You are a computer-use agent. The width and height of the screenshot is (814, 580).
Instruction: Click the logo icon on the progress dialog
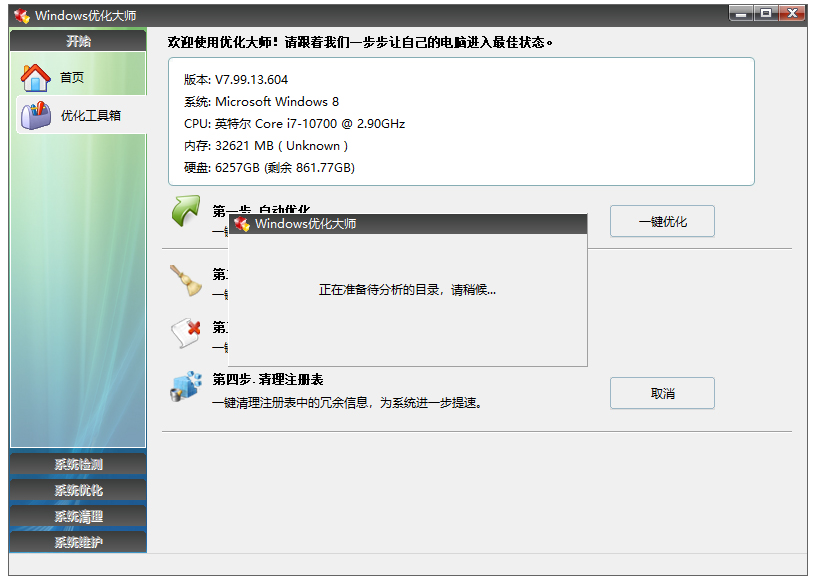click(243, 223)
